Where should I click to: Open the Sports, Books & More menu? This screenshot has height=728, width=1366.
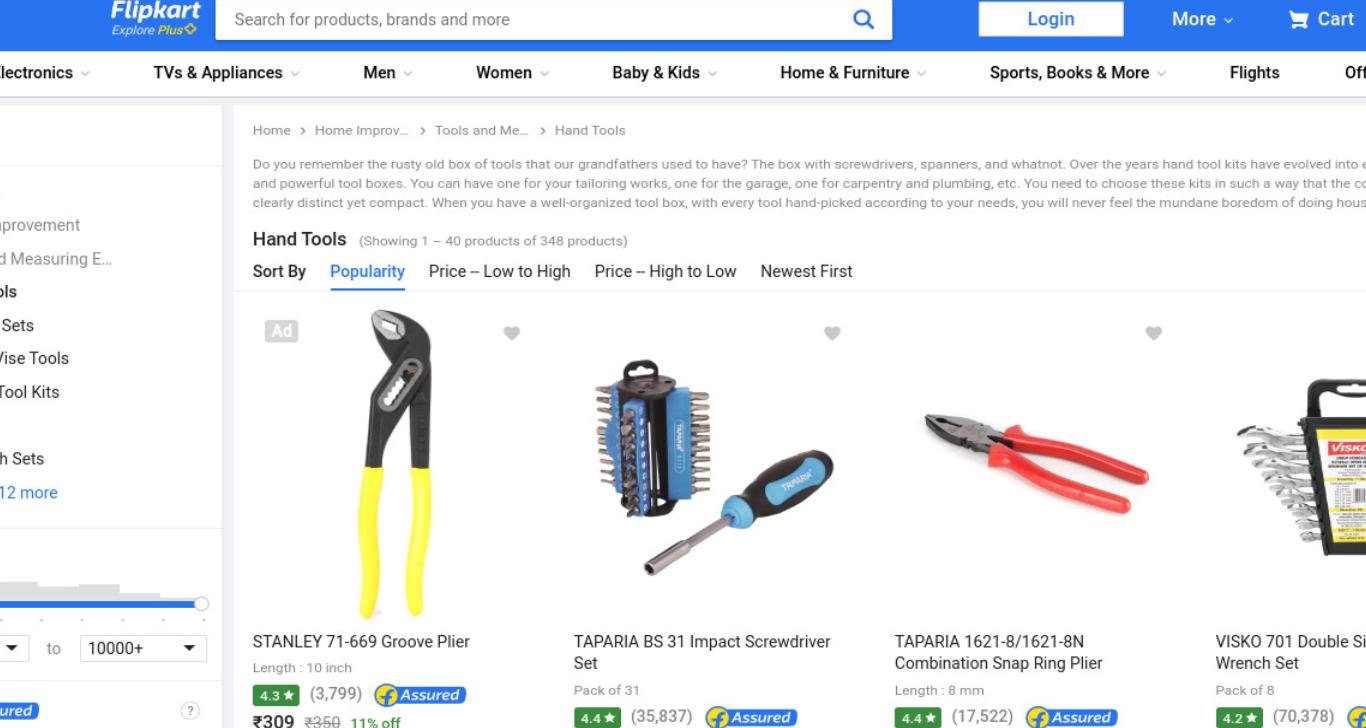point(1078,72)
